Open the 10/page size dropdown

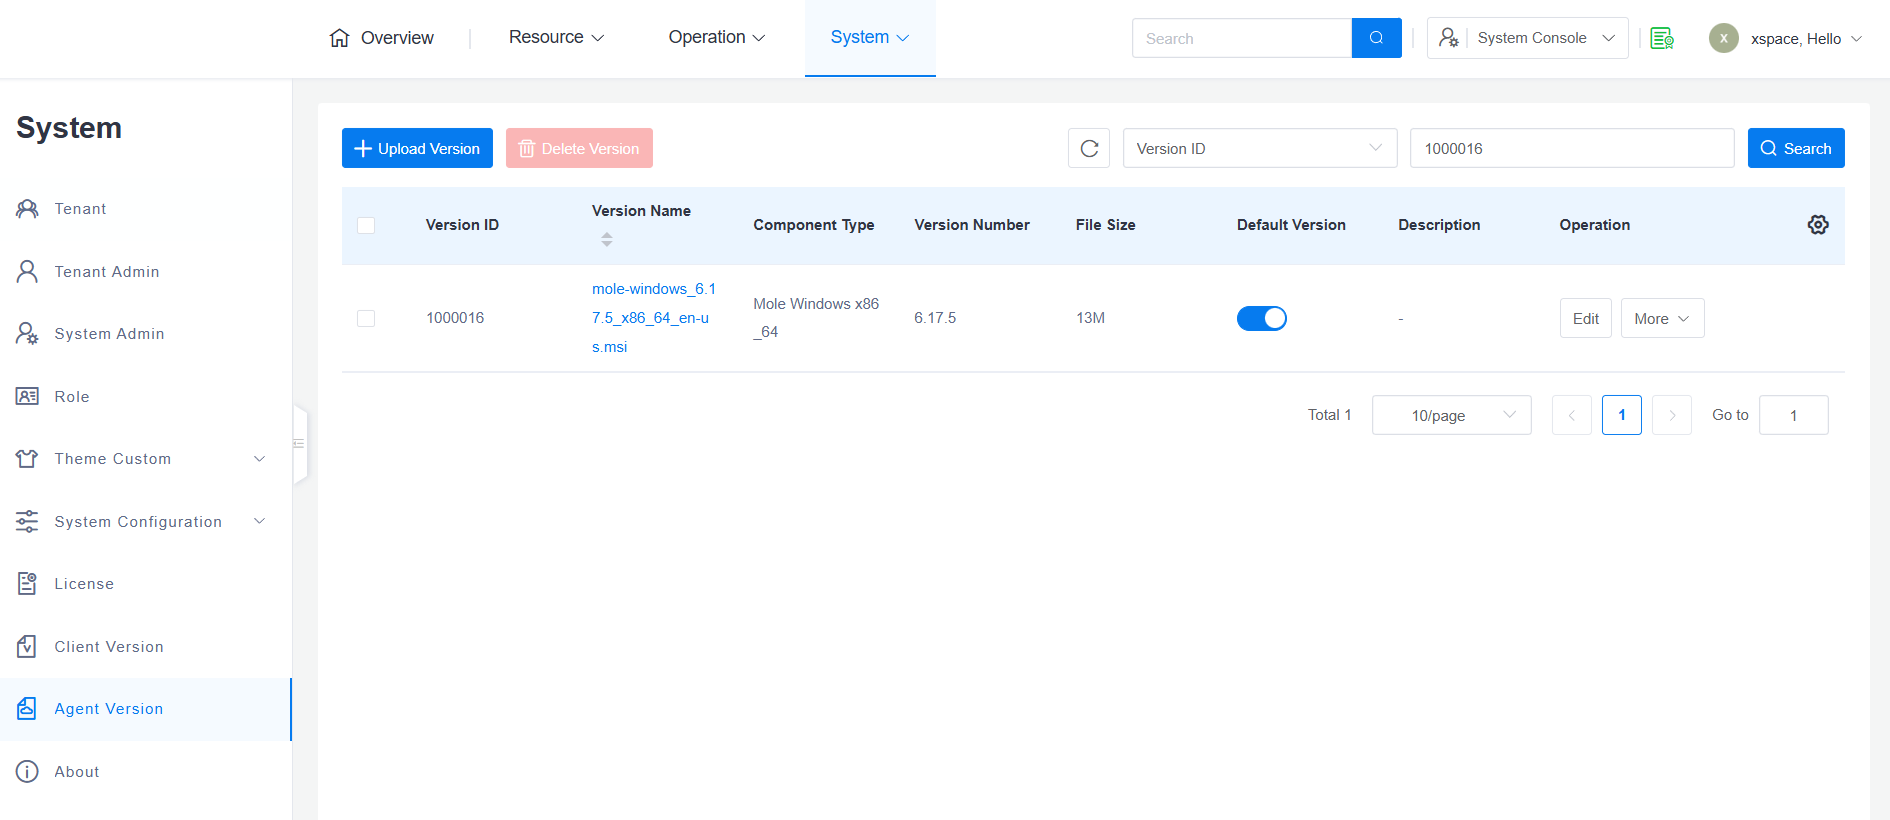1451,415
